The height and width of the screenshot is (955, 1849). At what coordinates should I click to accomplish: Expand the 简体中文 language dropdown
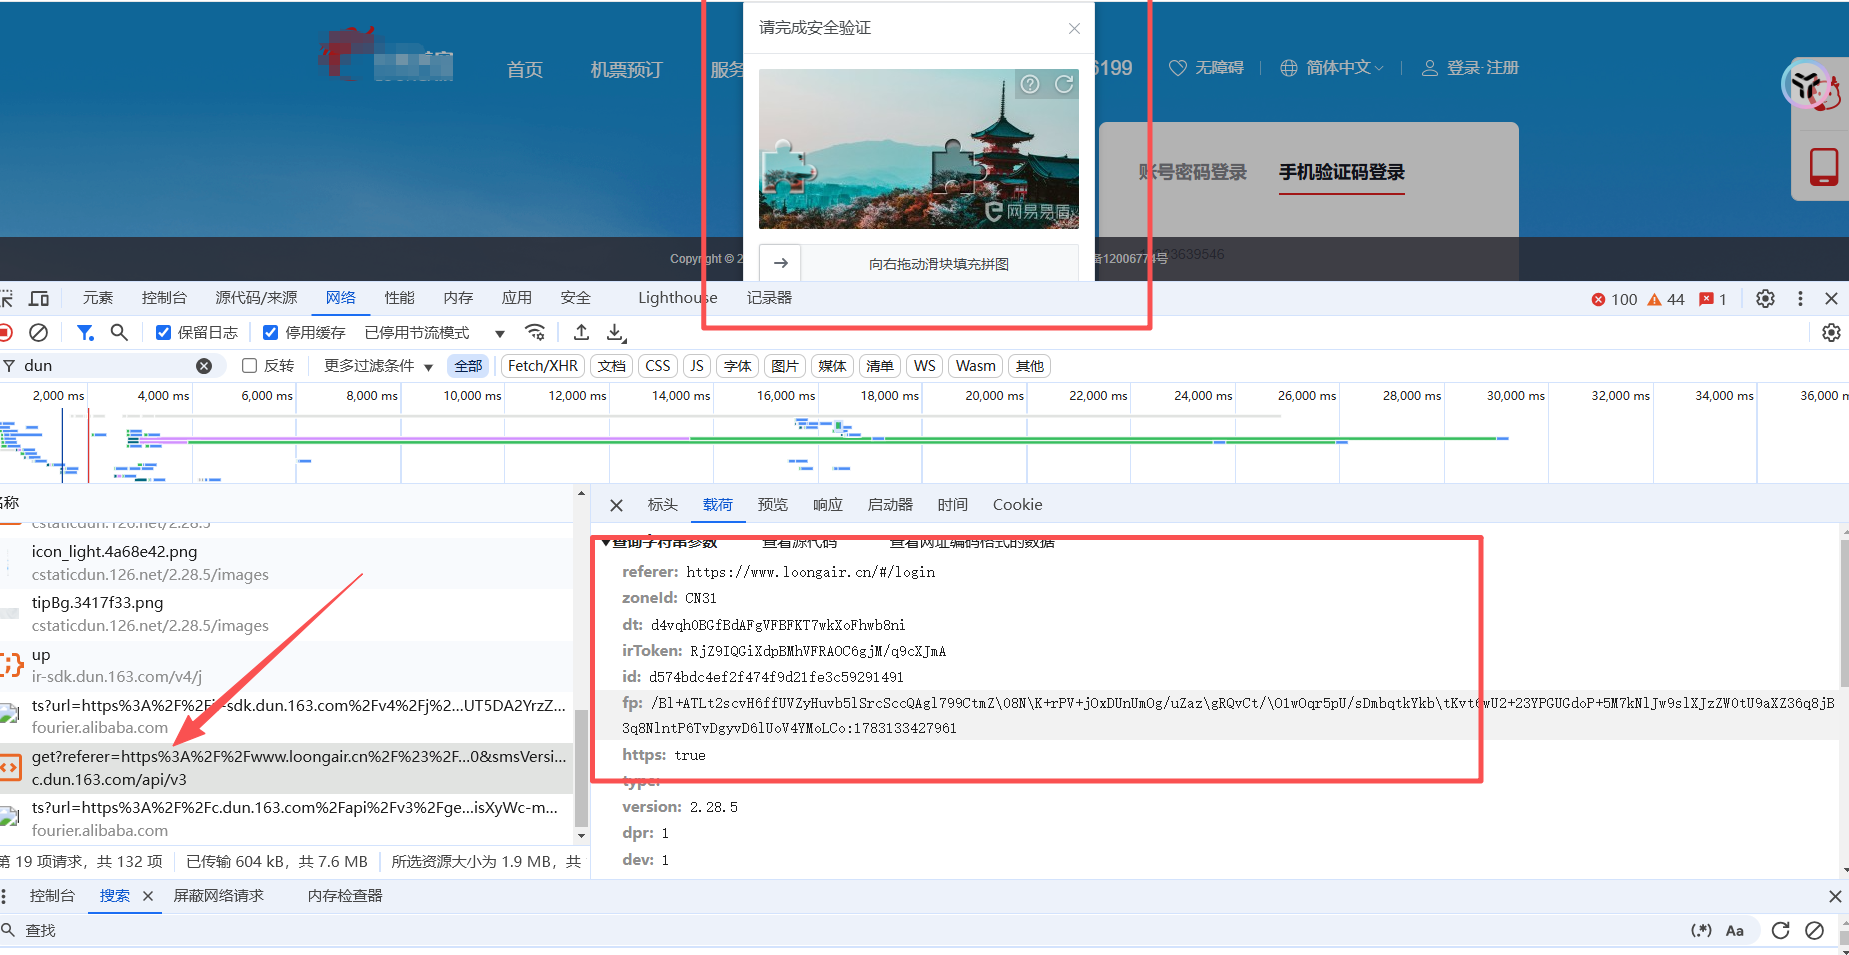pos(1332,67)
